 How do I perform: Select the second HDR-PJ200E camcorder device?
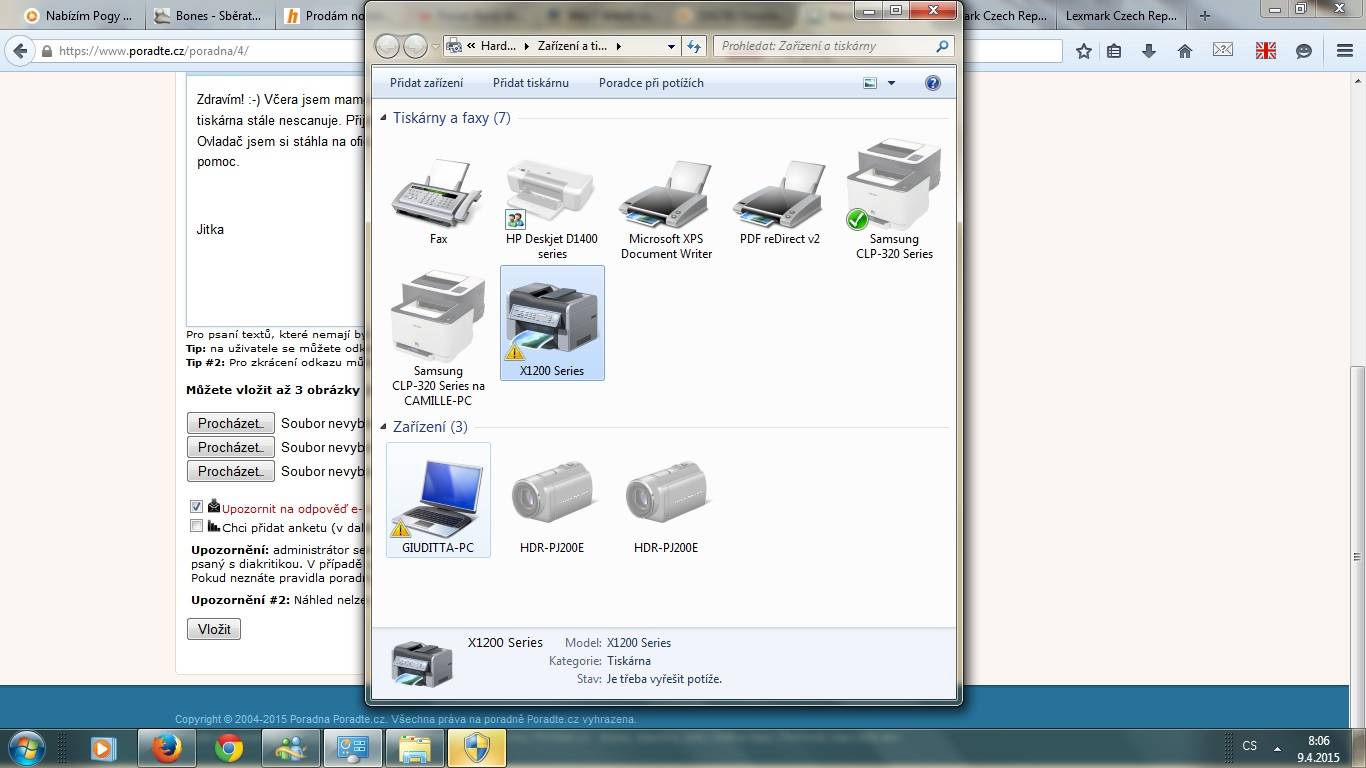click(x=666, y=505)
